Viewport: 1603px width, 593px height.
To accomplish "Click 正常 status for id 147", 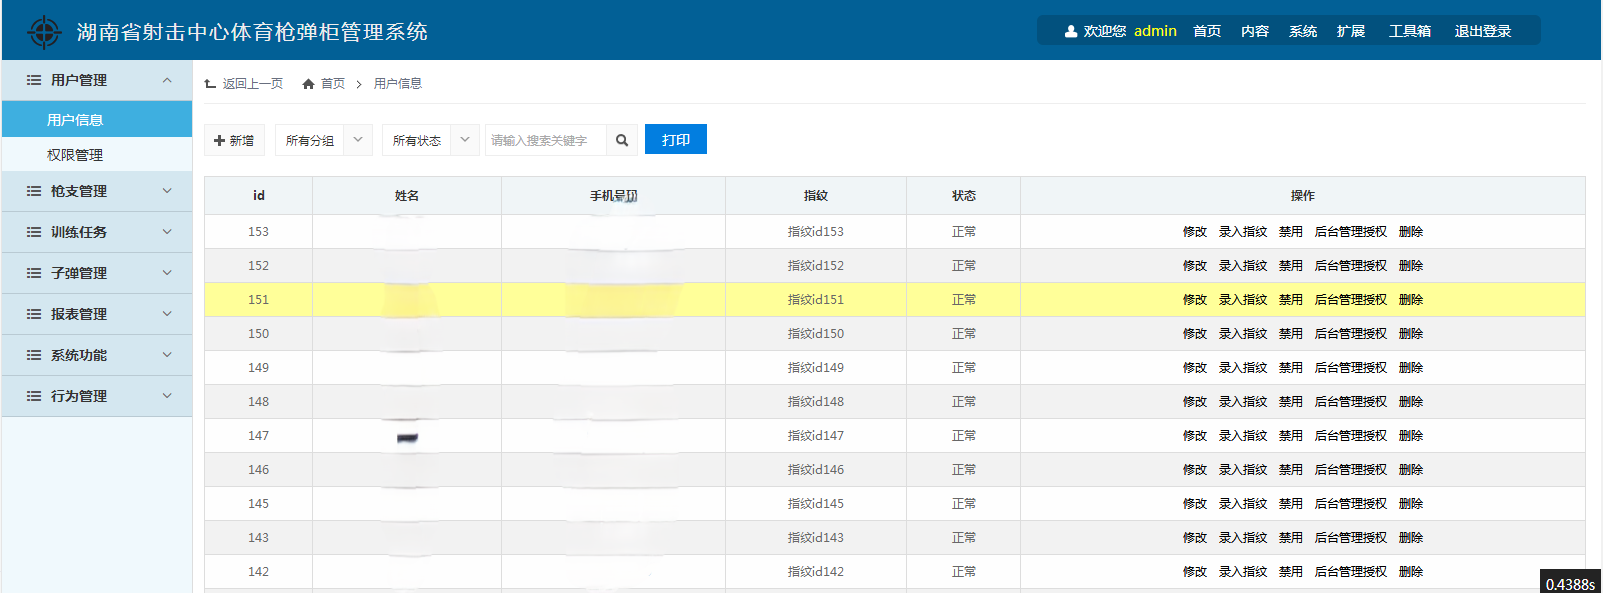I will pos(964,435).
